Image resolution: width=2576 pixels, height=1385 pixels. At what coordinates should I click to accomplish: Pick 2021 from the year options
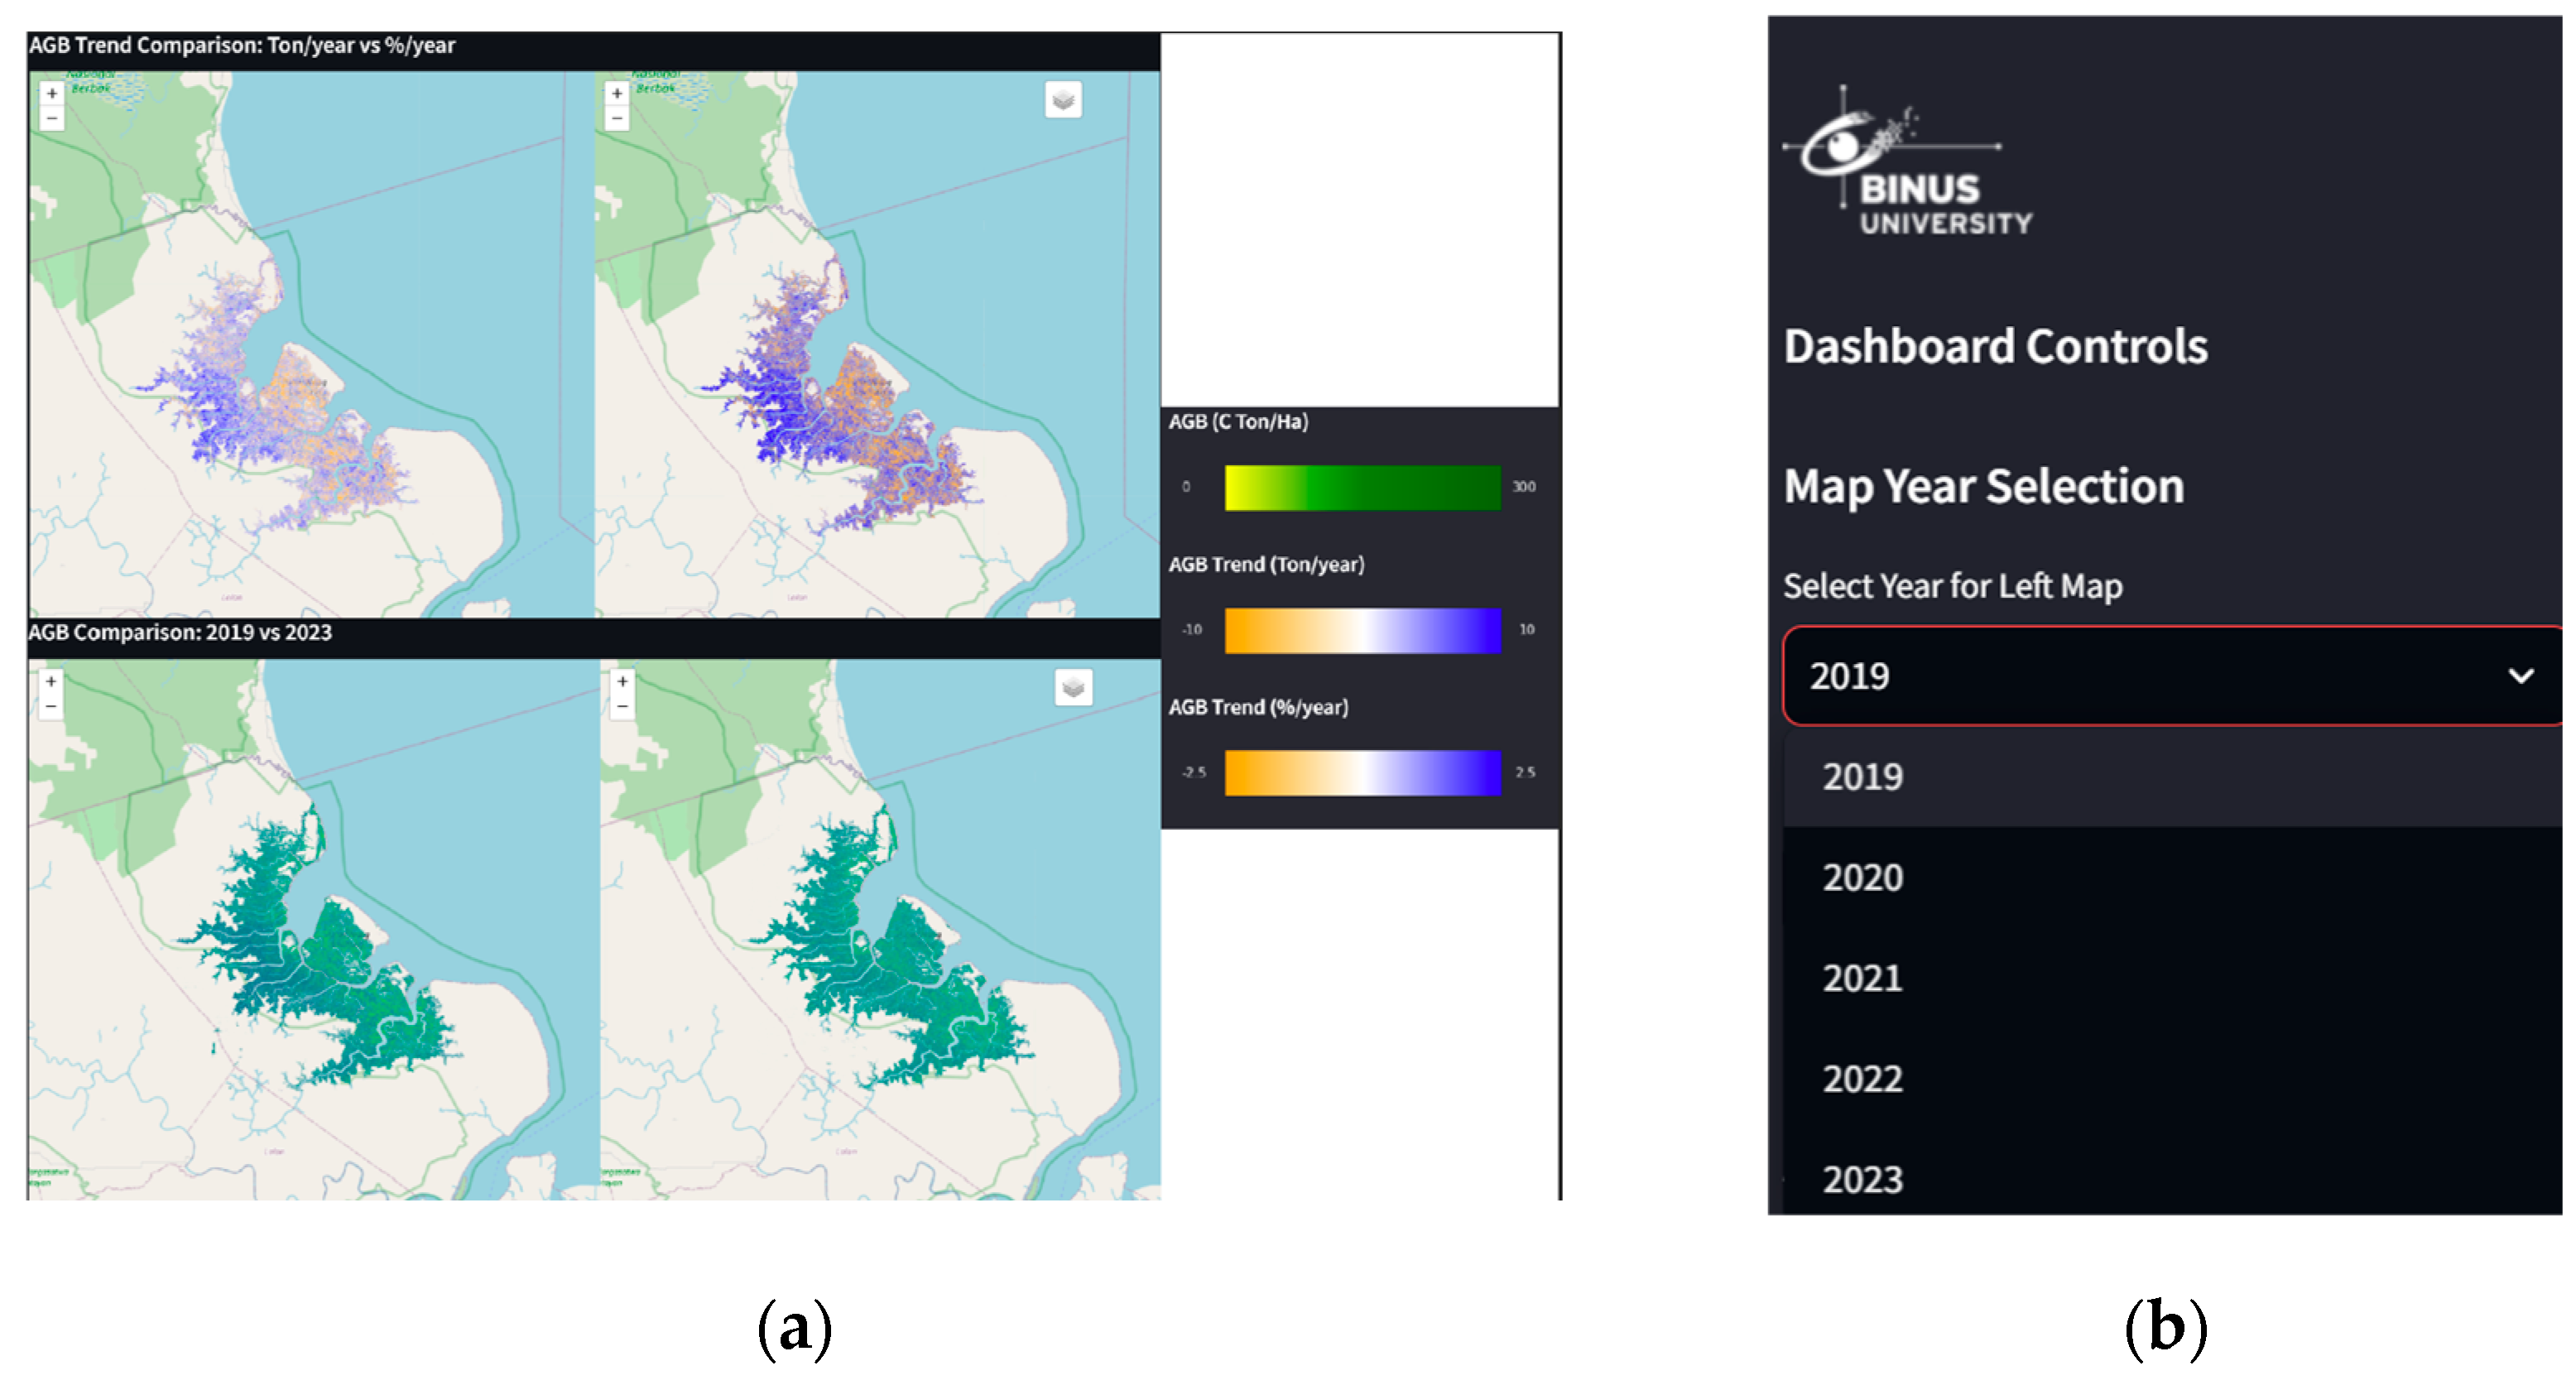pyautogui.click(x=1863, y=979)
